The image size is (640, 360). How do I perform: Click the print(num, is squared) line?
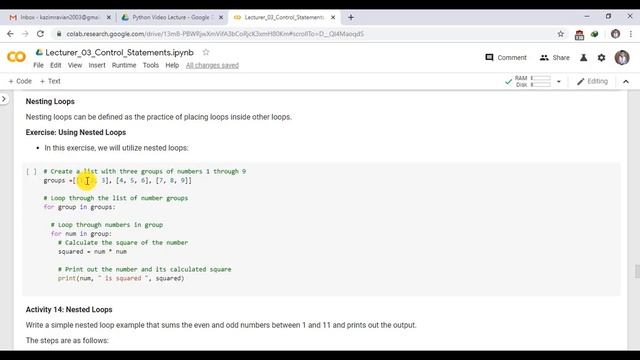[121, 278]
